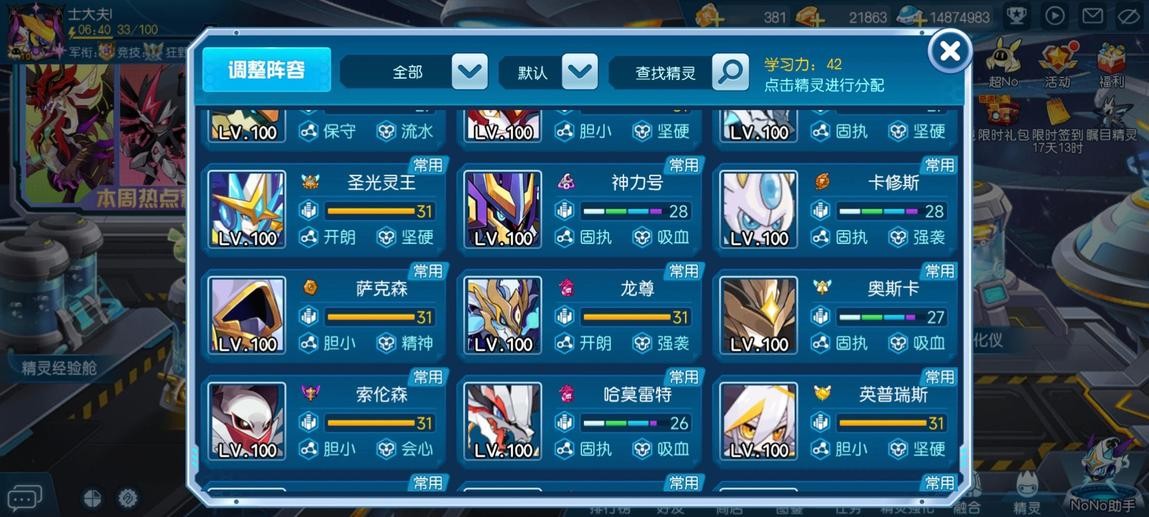Image resolution: width=1149 pixels, height=517 pixels.
Task: Click the video play icon in top bar
Action: pos(1054,16)
